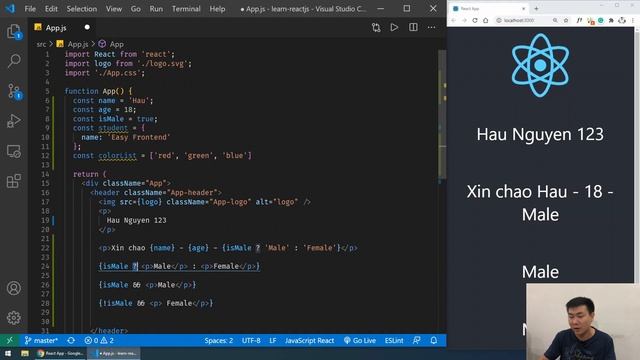The width and height of the screenshot is (640, 360).
Task: Open a new tab in Chrome
Action: coord(536,9)
